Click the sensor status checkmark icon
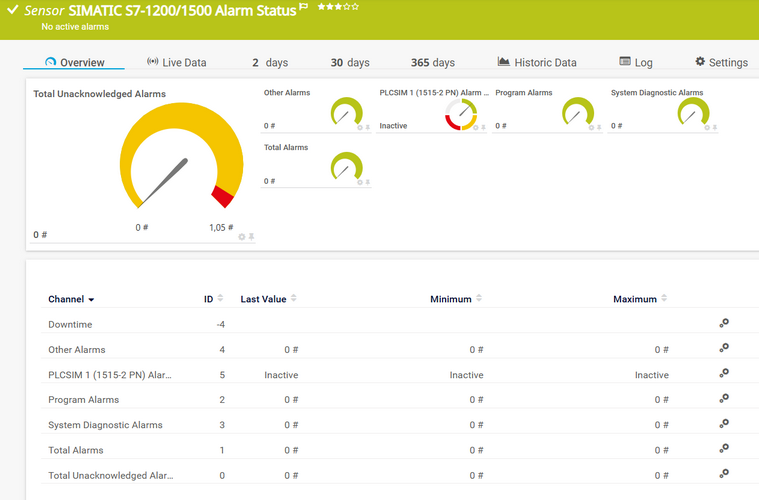Image resolution: width=759 pixels, height=500 pixels. coord(13,10)
